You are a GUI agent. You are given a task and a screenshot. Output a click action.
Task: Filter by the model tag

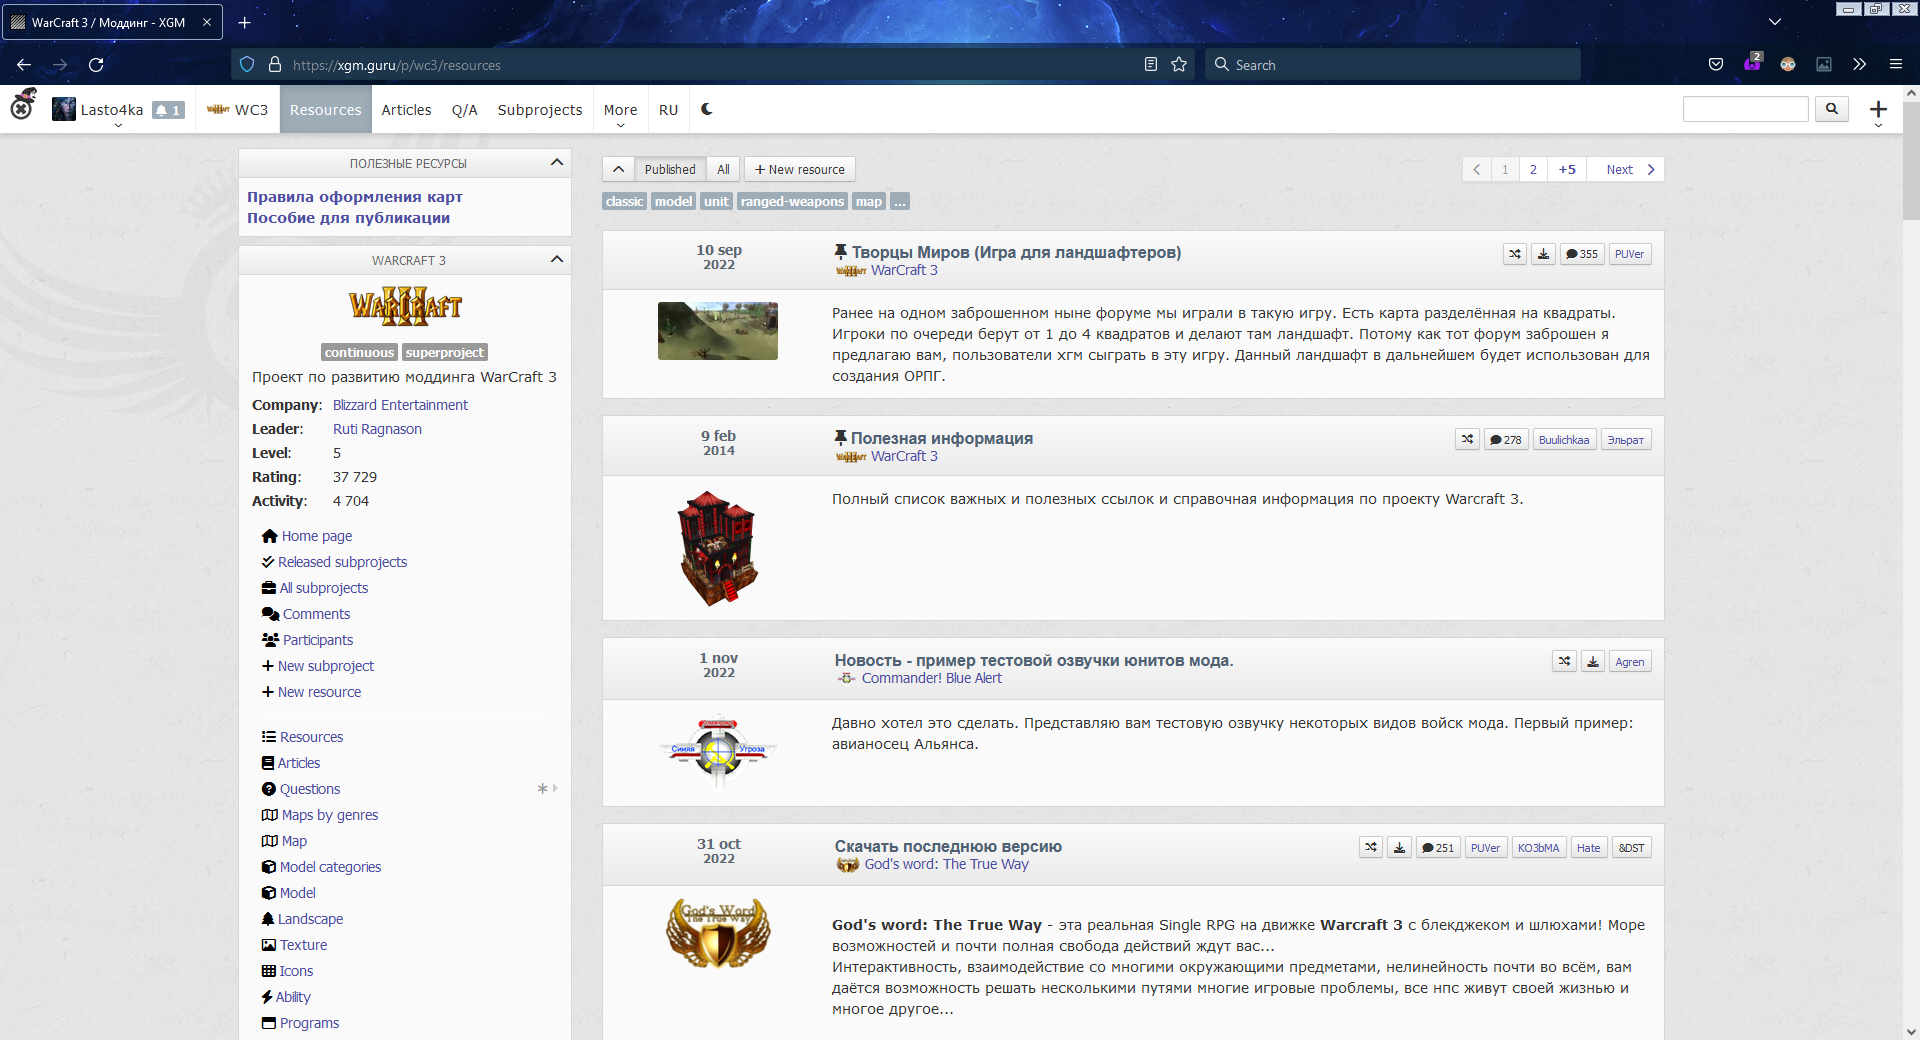[673, 201]
